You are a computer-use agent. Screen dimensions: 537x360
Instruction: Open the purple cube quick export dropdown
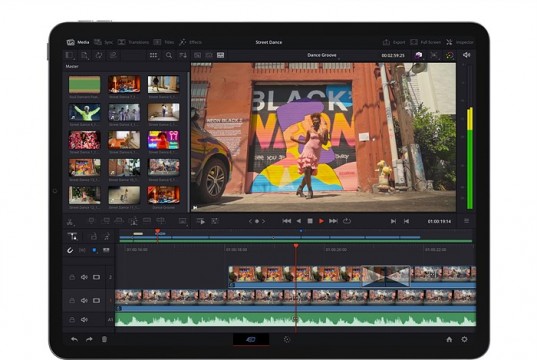pos(419,55)
